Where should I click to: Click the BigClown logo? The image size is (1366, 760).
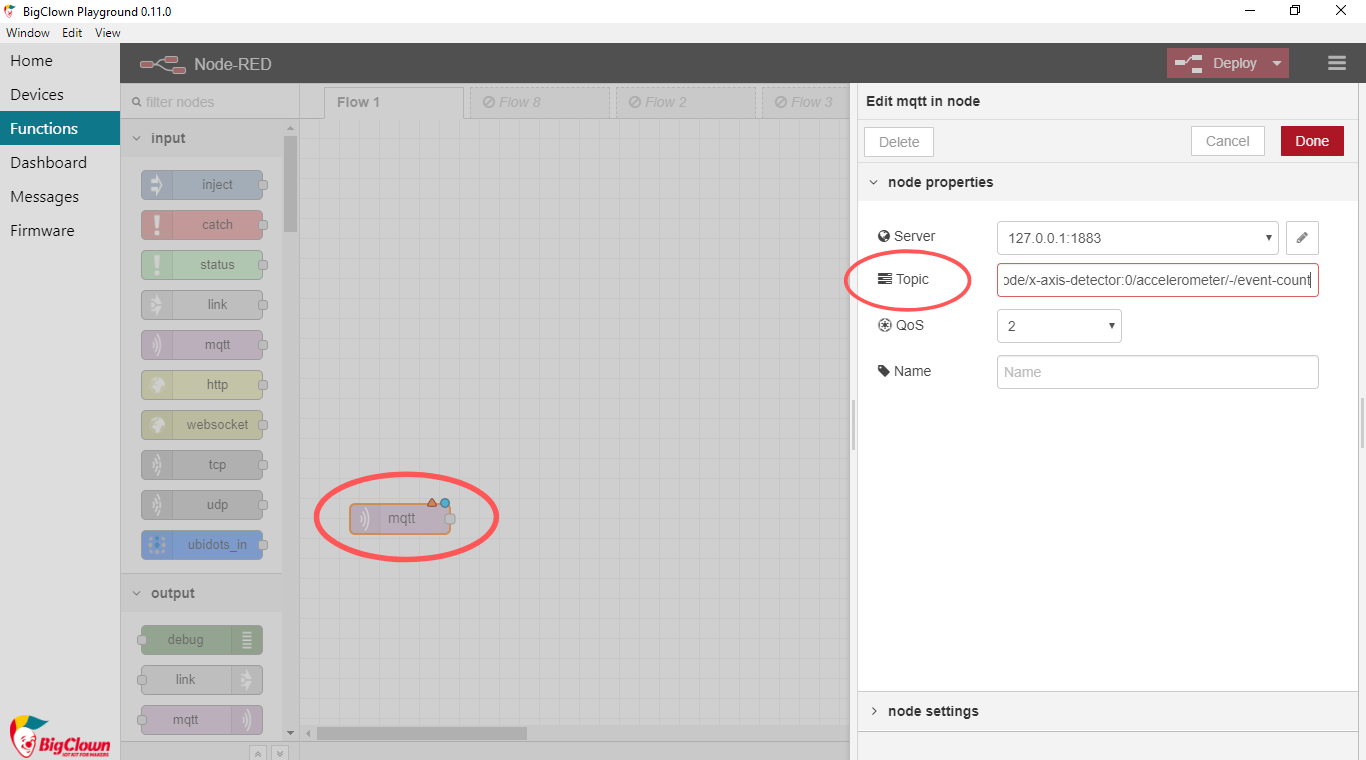60,738
